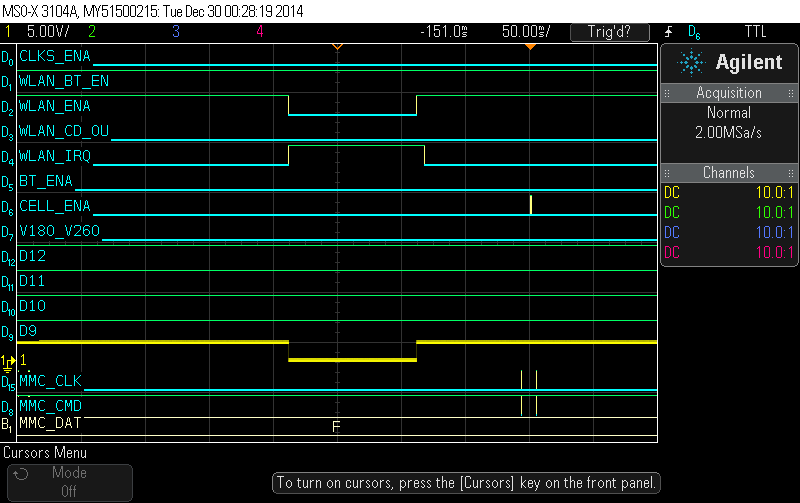Click the time delay value -151.0
Viewport: 800px width, 503px height.
click(x=444, y=32)
